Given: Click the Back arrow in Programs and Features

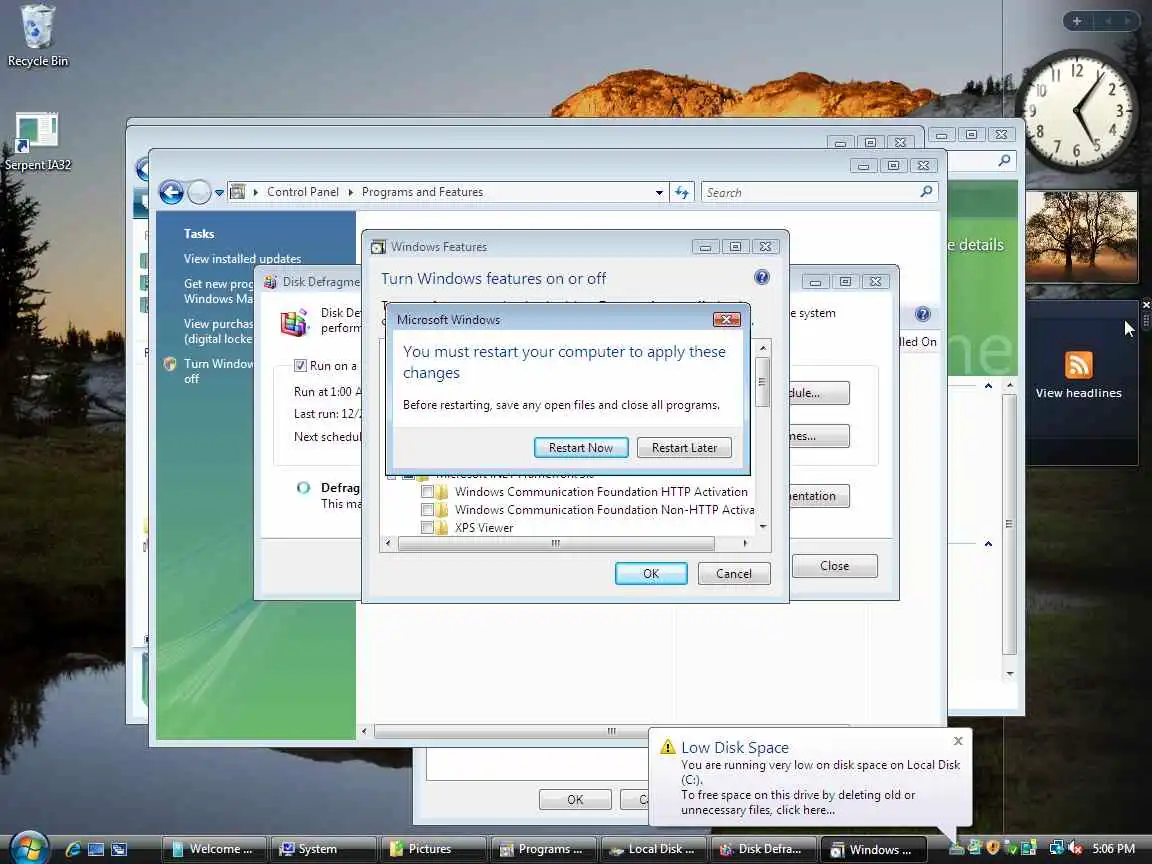Looking at the screenshot, I should coord(171,192).
